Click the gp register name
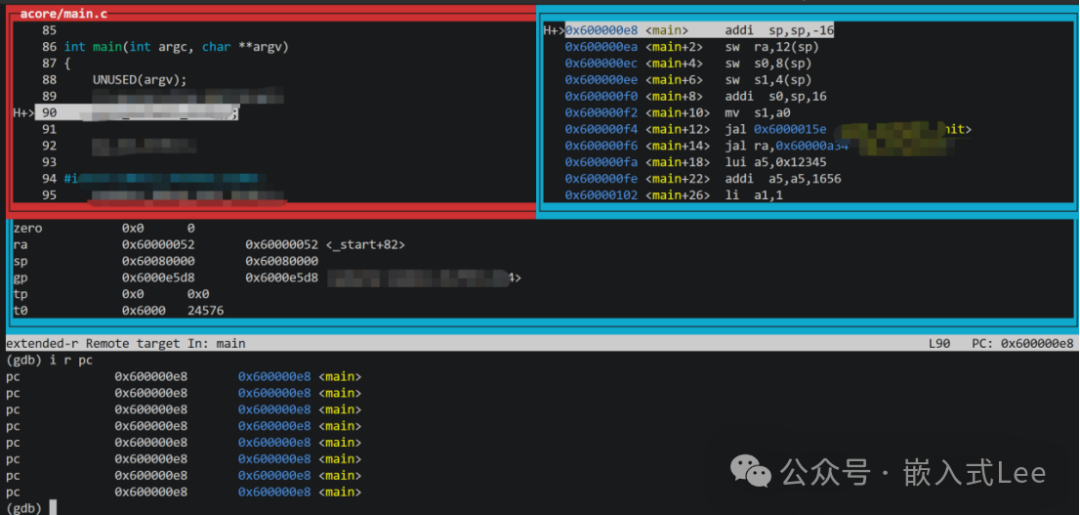1080x515 pixels. pyautogui.click(x=20, y=278)
